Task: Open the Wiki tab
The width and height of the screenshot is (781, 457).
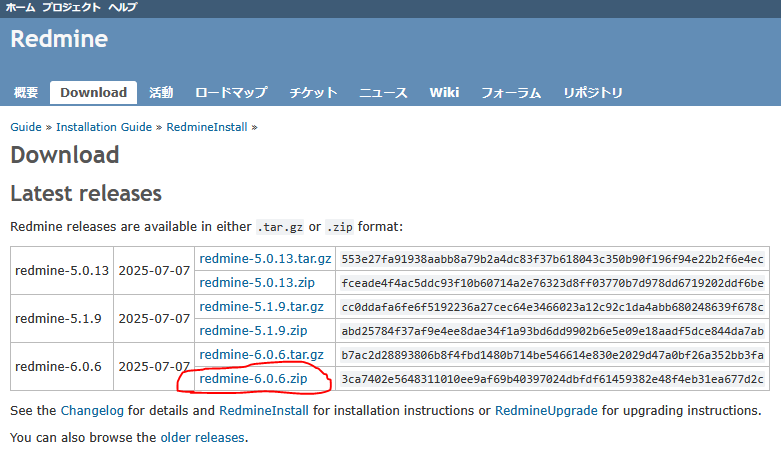Action: pyautogui.click(x=444, y=93)
